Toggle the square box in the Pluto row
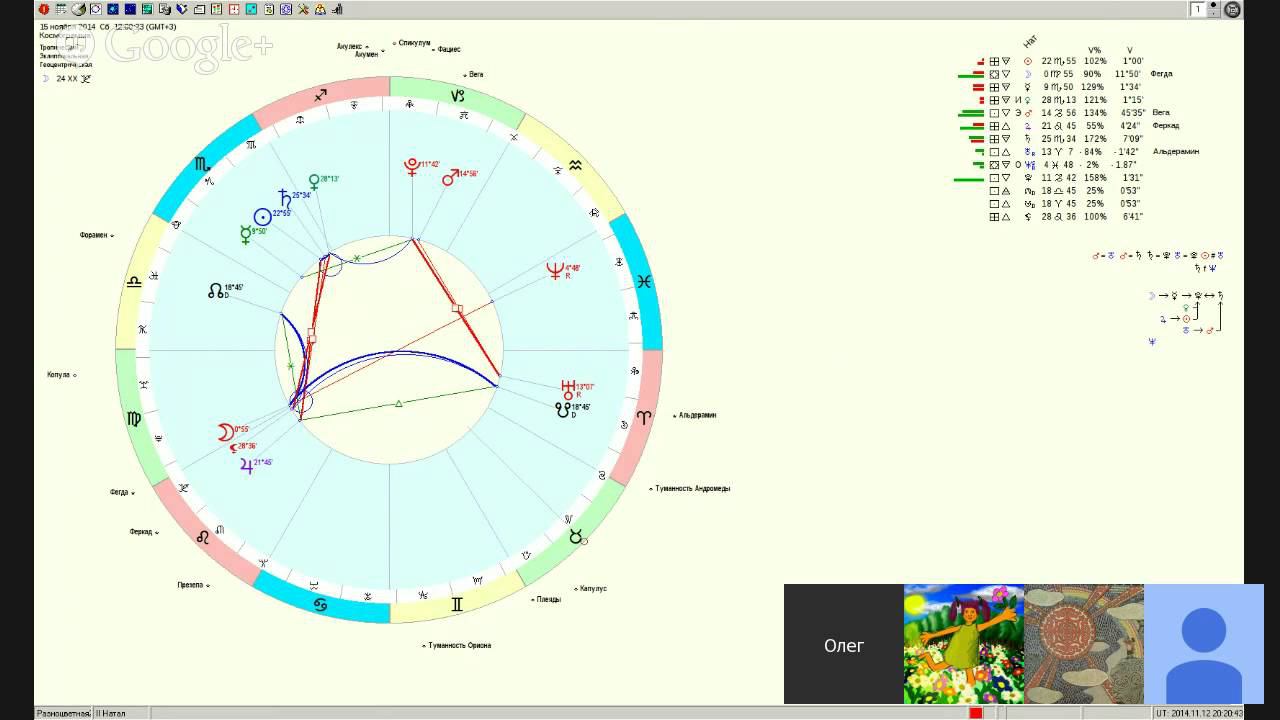This screenshot has width=1280, height=720. click(994, 178)
